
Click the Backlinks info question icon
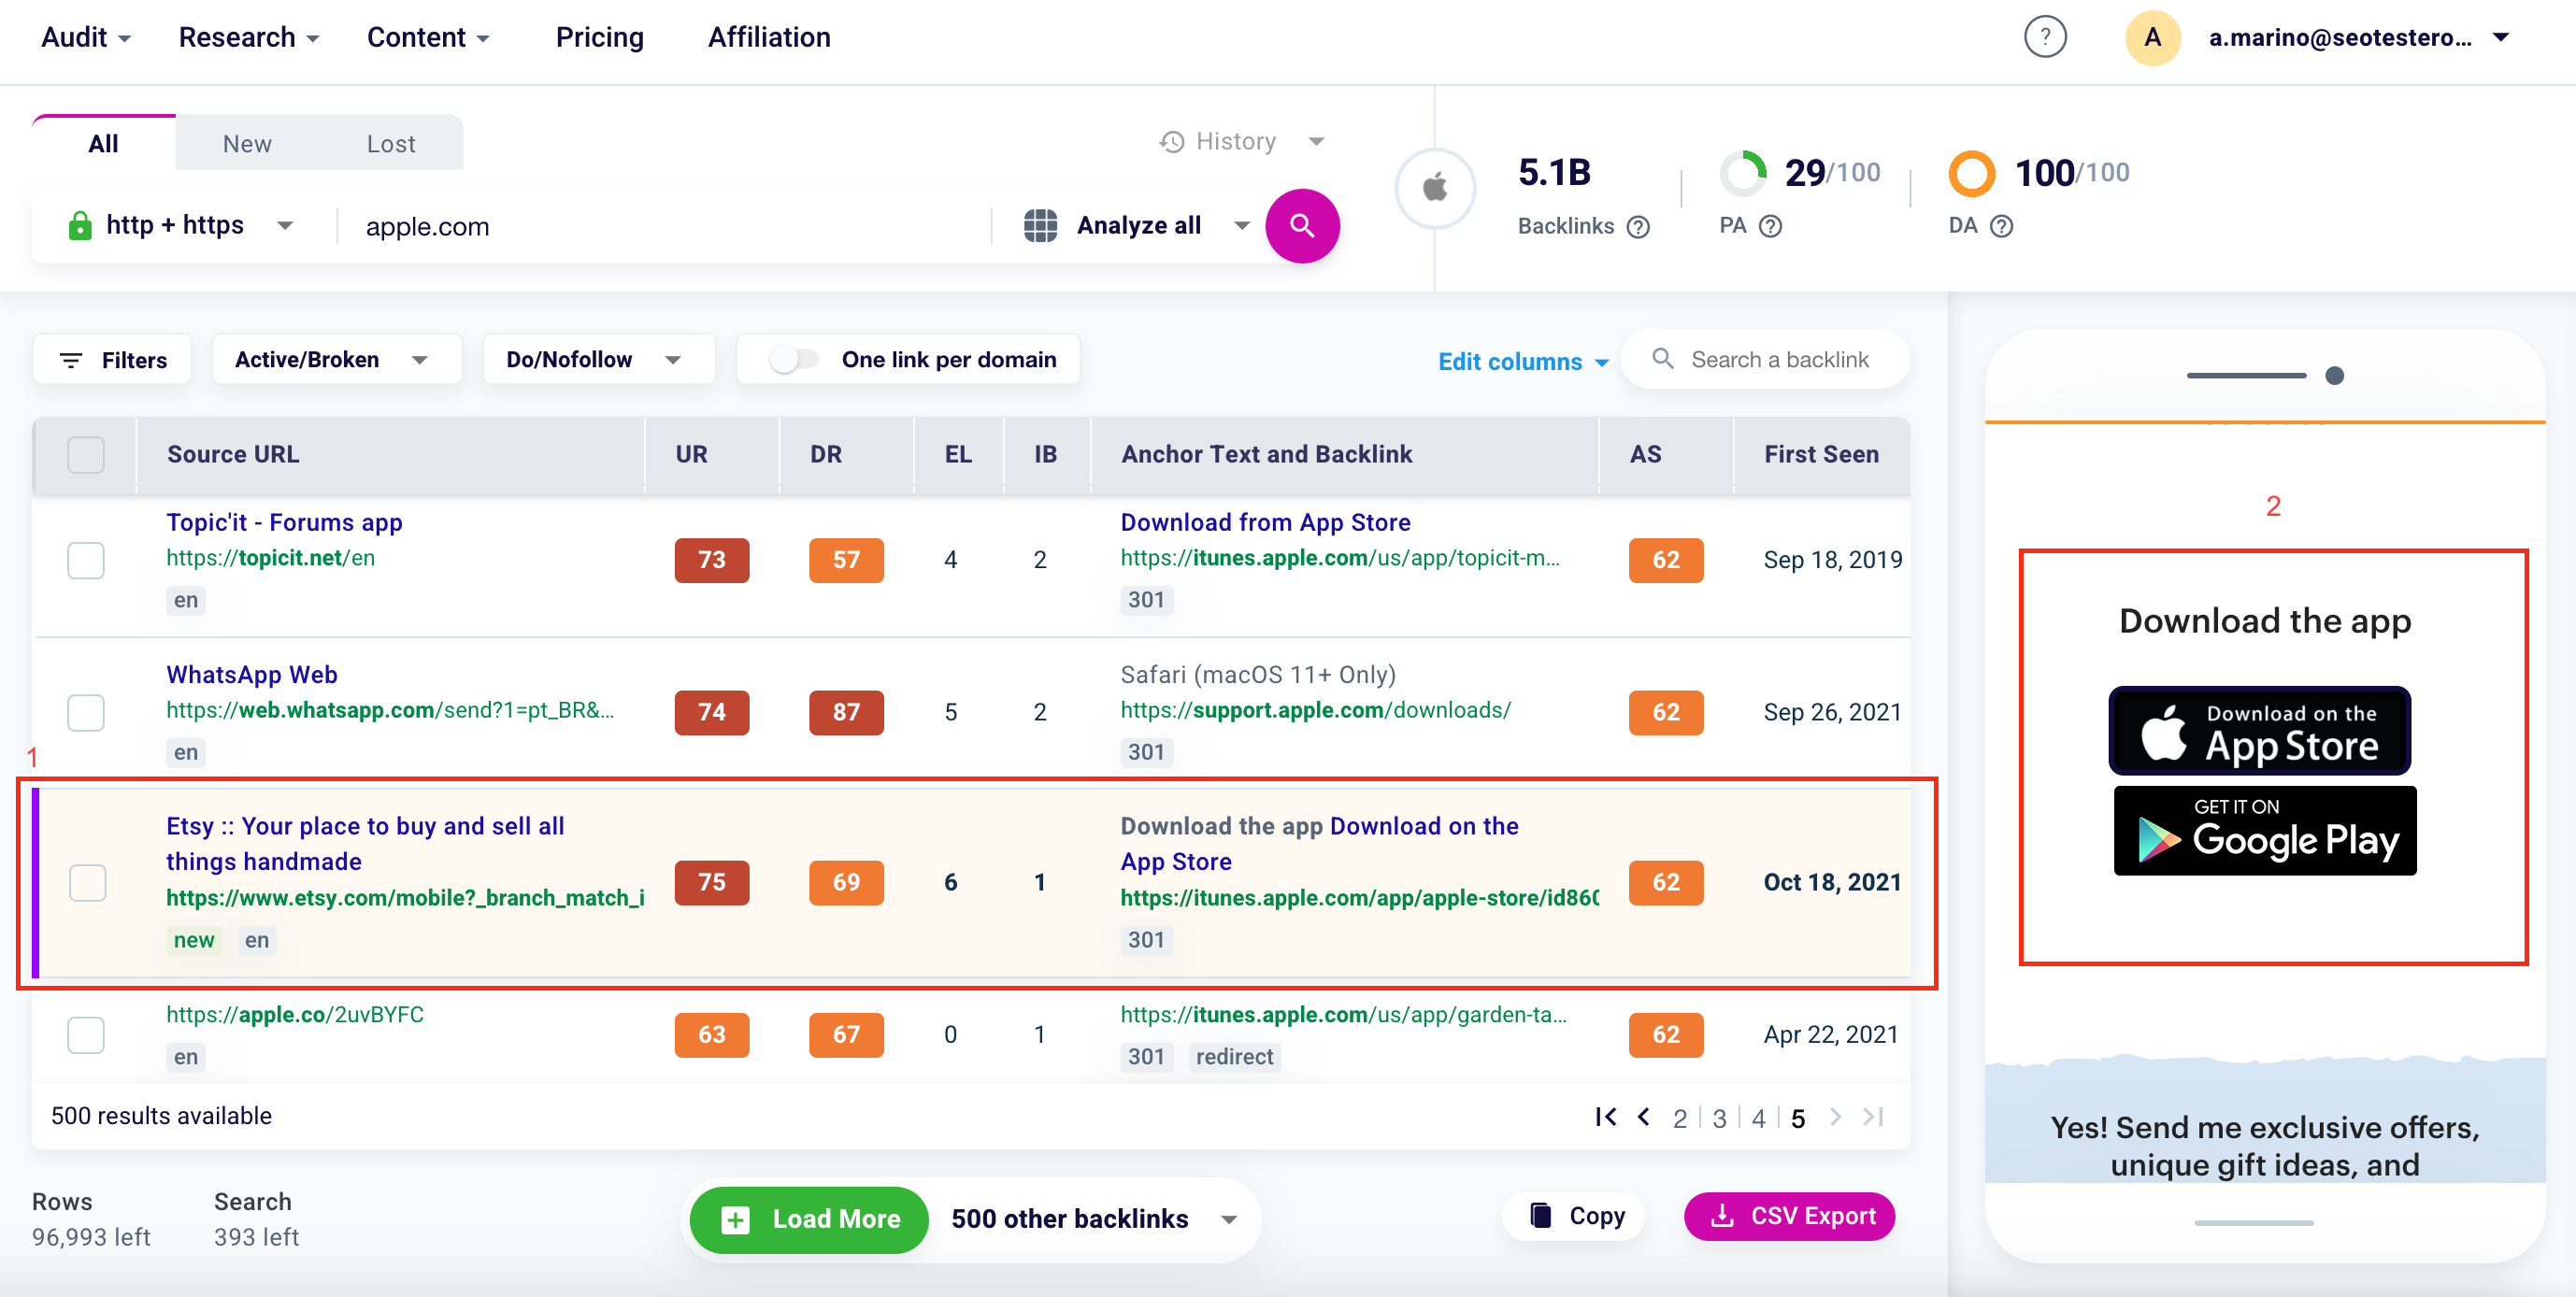click(1638, 227)
